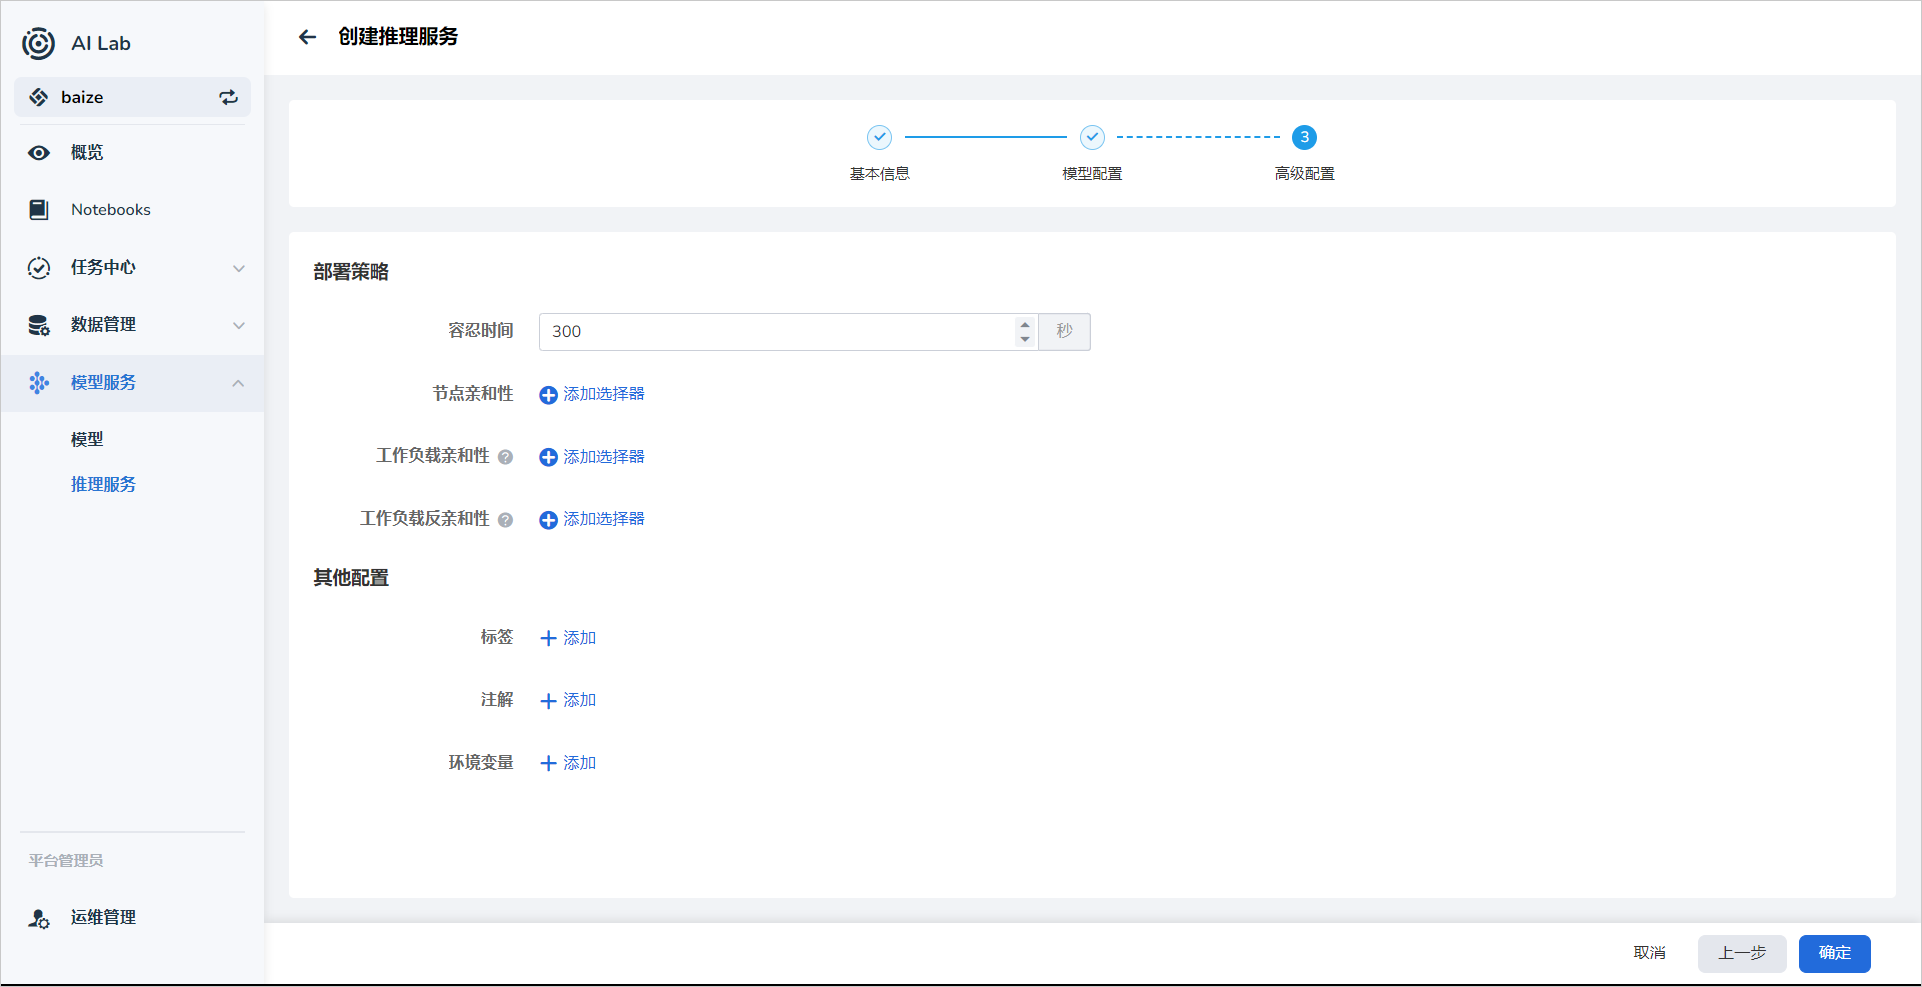This screenshot has width=1922, height=987.
Task: Click the 高级配置 step label
Action: (1304, 174)
